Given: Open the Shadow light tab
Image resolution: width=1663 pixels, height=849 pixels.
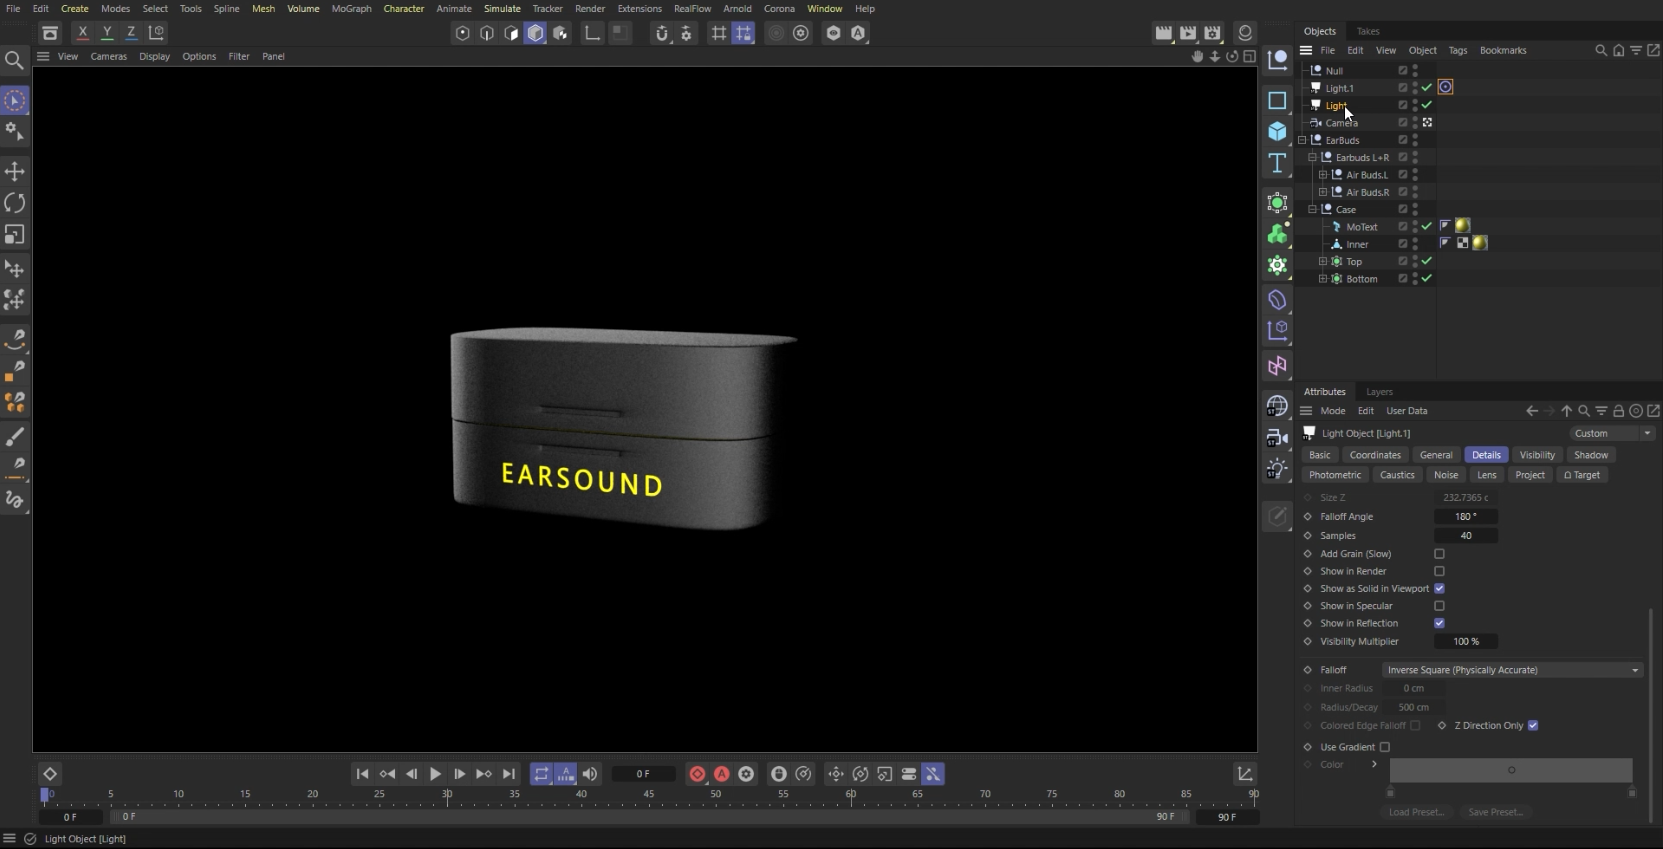Looking at the screenshot, I should pyautogui.click(x=1591, y=455).
